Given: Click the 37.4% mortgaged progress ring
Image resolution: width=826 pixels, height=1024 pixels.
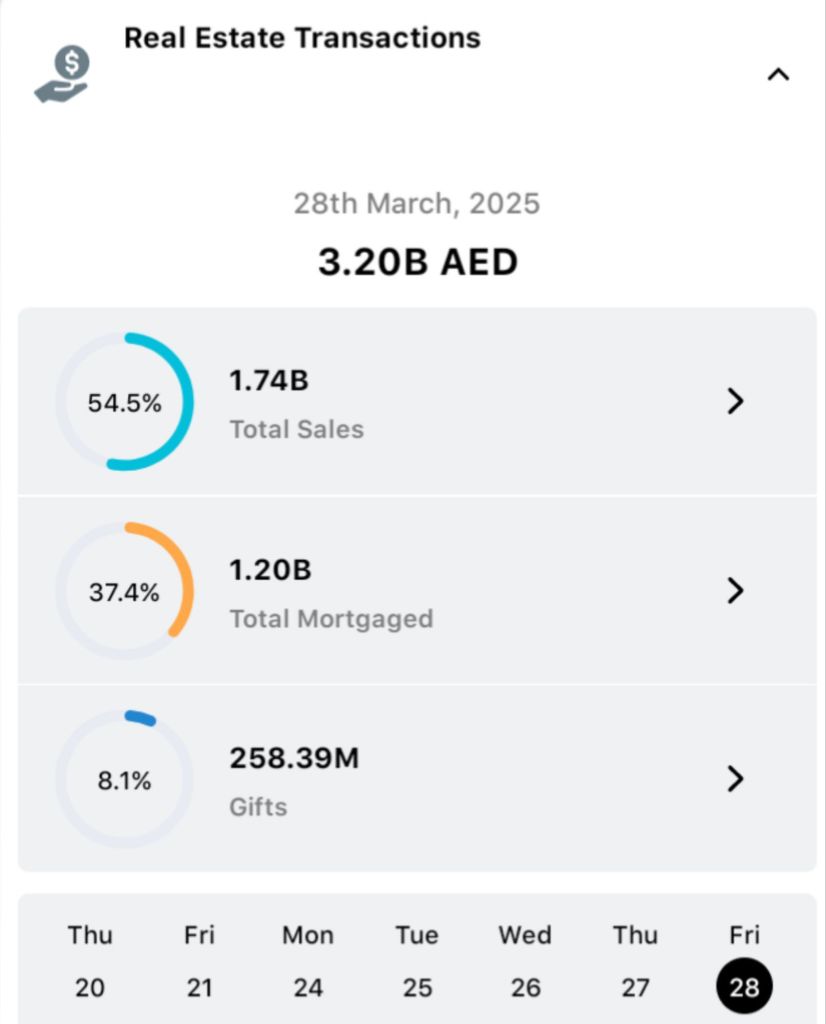Looking at the screenshot, I should 125,591.
